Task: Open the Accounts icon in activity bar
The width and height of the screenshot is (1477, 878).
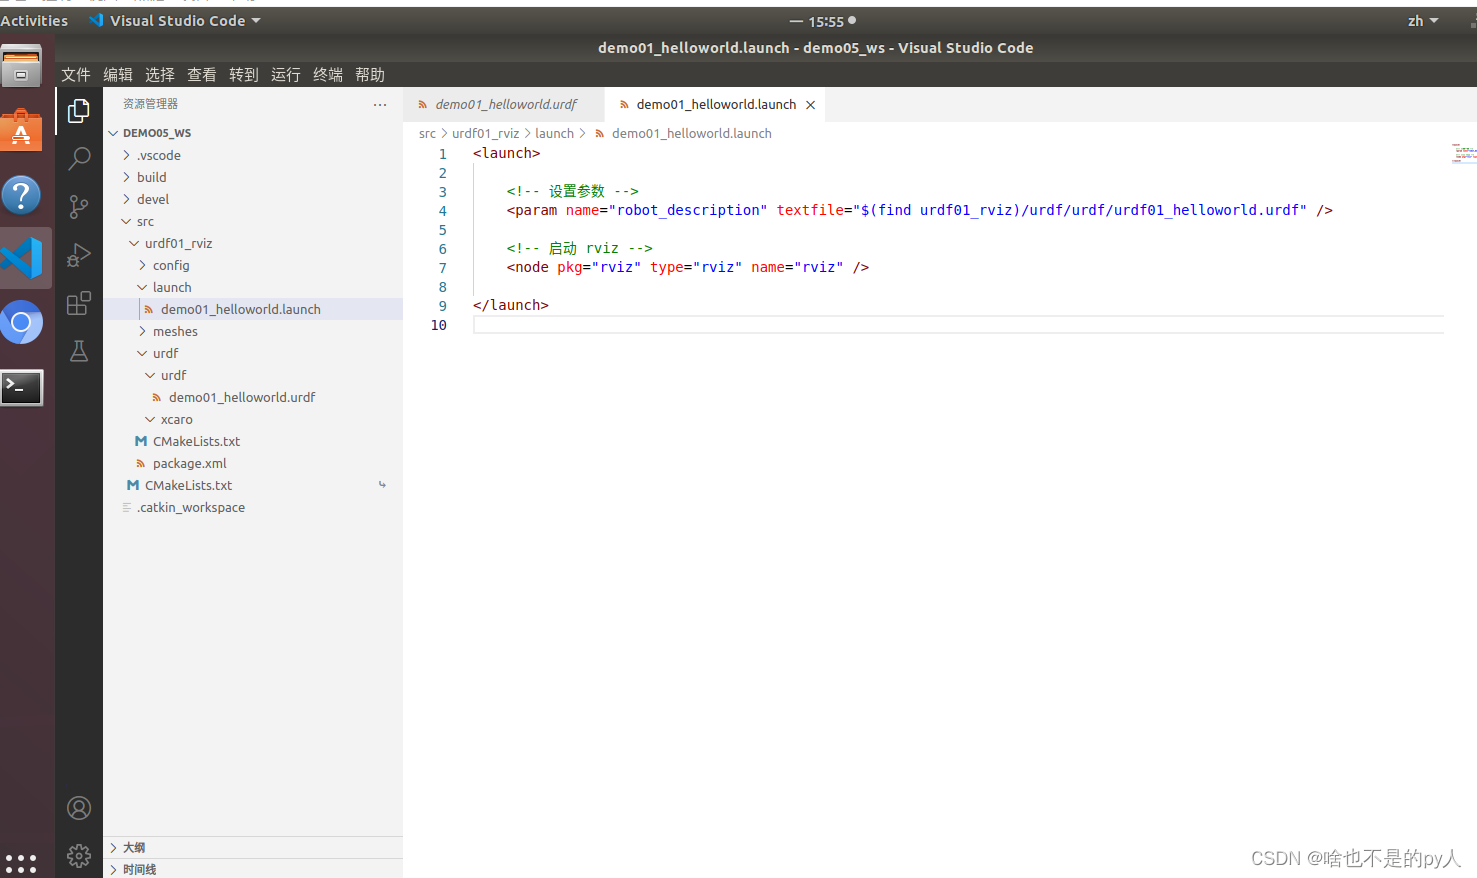Action: (79, 808)
